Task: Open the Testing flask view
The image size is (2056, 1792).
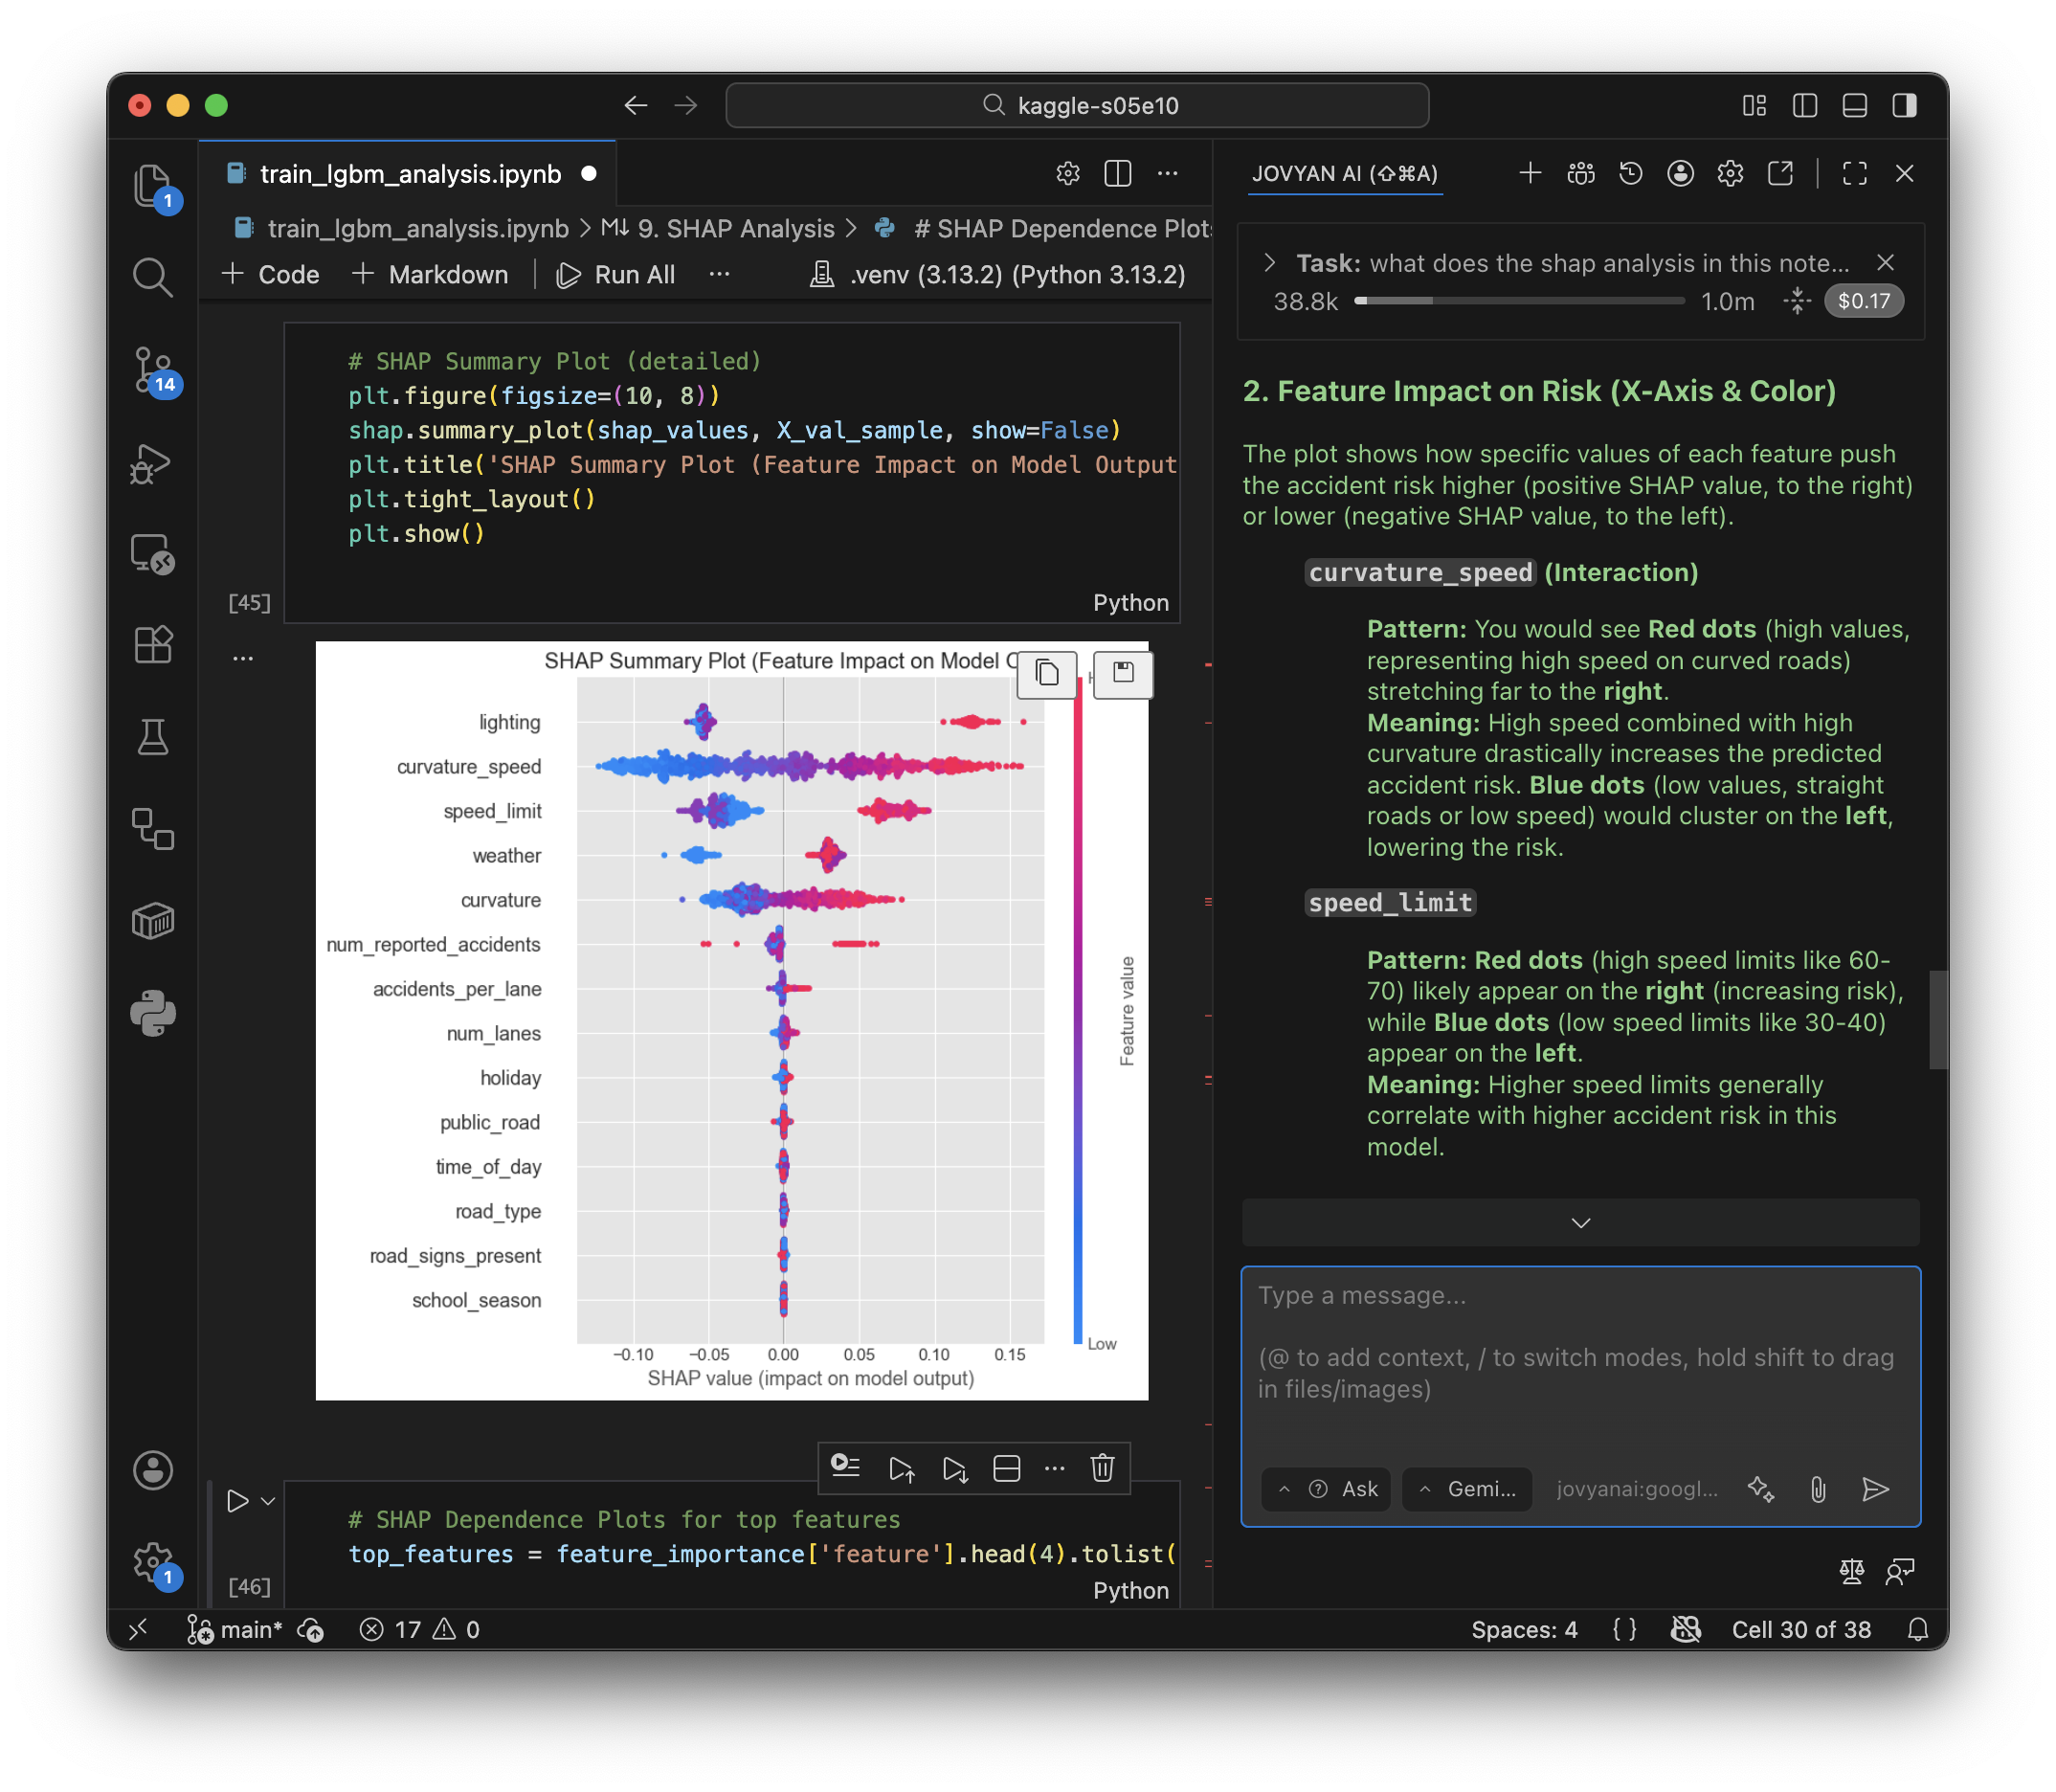Action: click(x=153, y=737)
